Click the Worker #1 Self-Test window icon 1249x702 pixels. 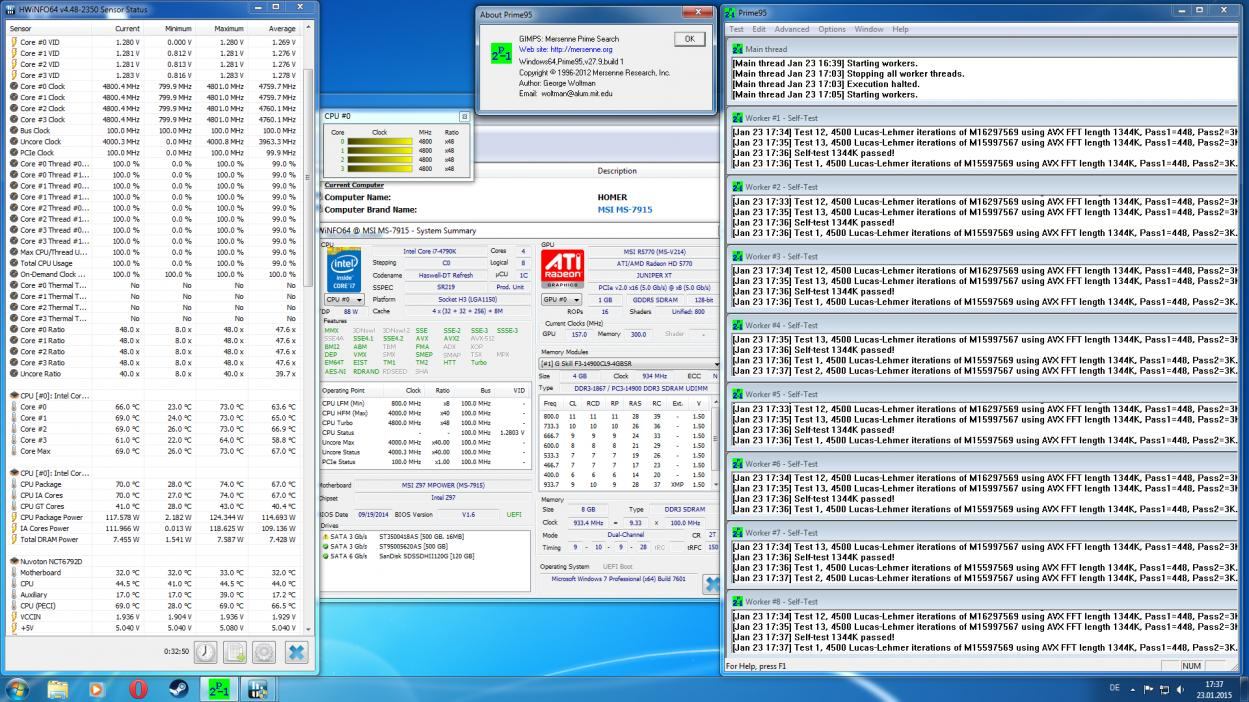(x=737, y=117)
